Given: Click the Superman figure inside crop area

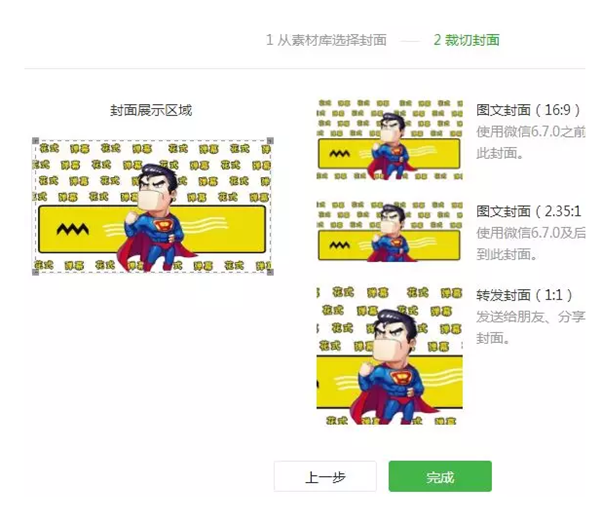Looking at the screenshot, I should coord(156,218).
